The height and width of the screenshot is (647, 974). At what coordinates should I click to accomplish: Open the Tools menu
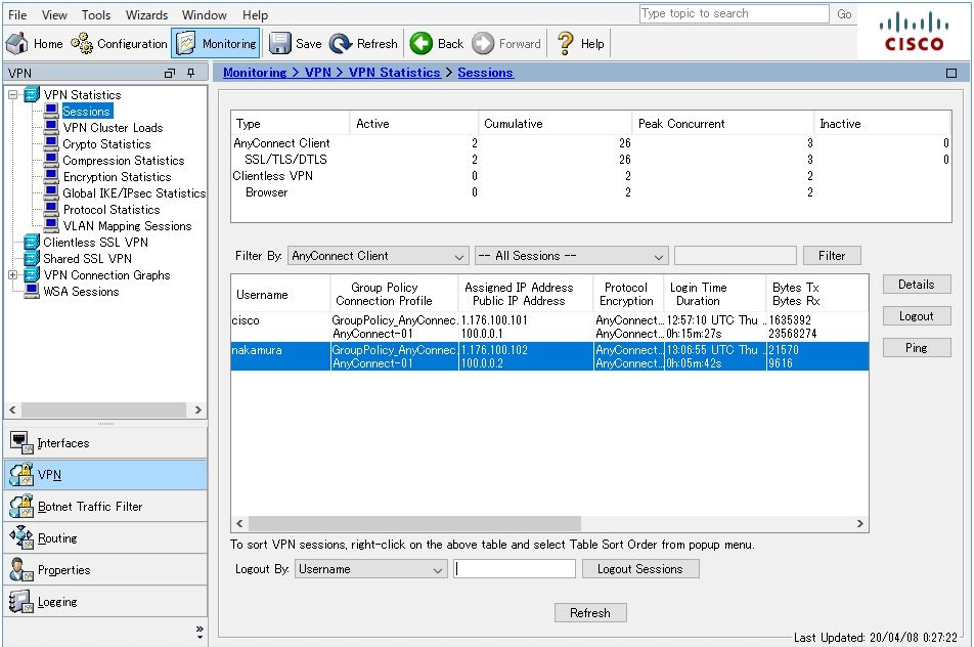(96, 15)
